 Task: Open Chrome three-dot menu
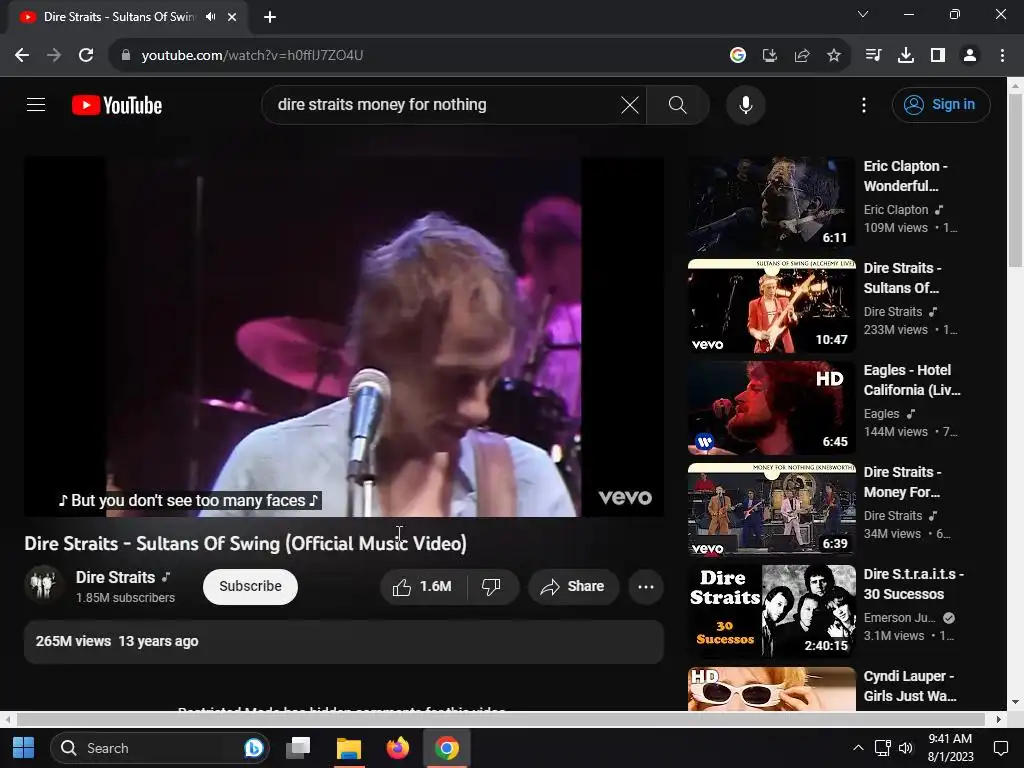1002,56
